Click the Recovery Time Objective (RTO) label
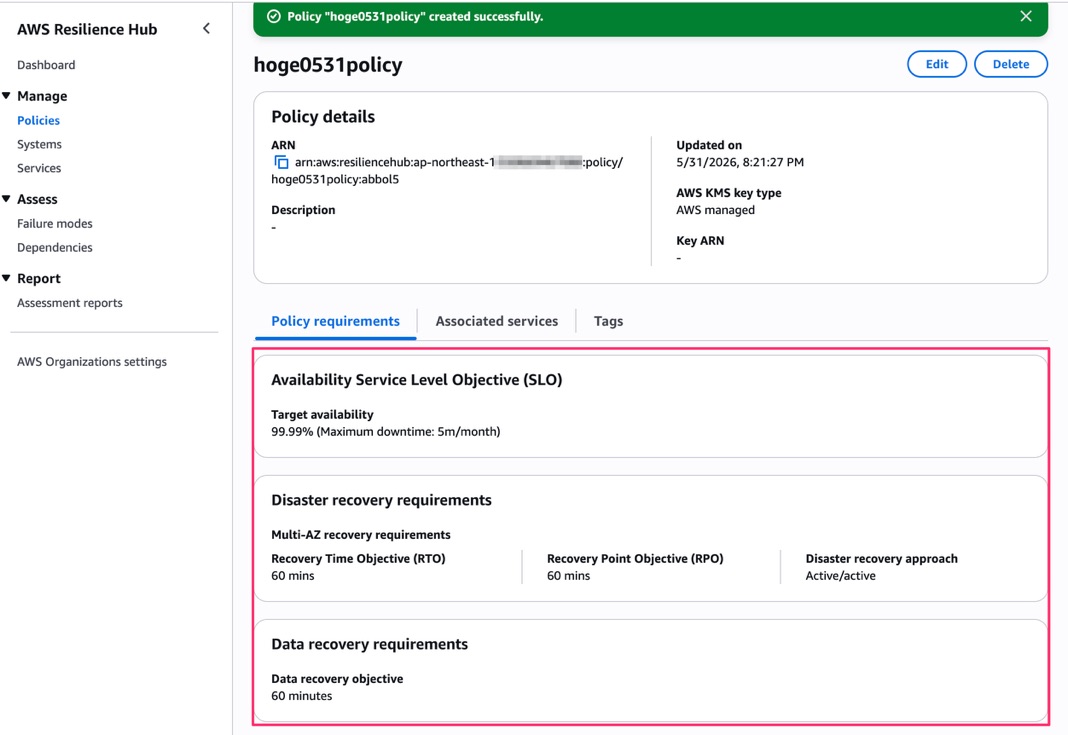Screen dimensions: 1068x735 click(x=358, y=559)
